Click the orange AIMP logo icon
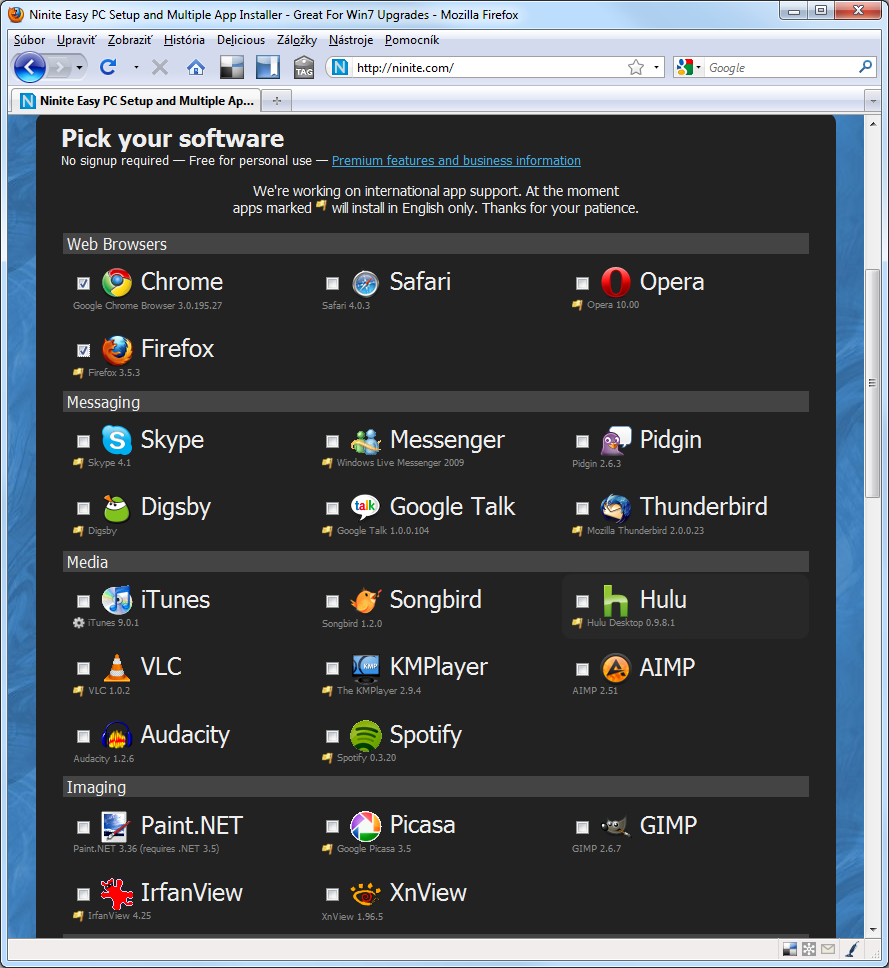This screenshot has height=968, width=889. click(x=616, y=668)
